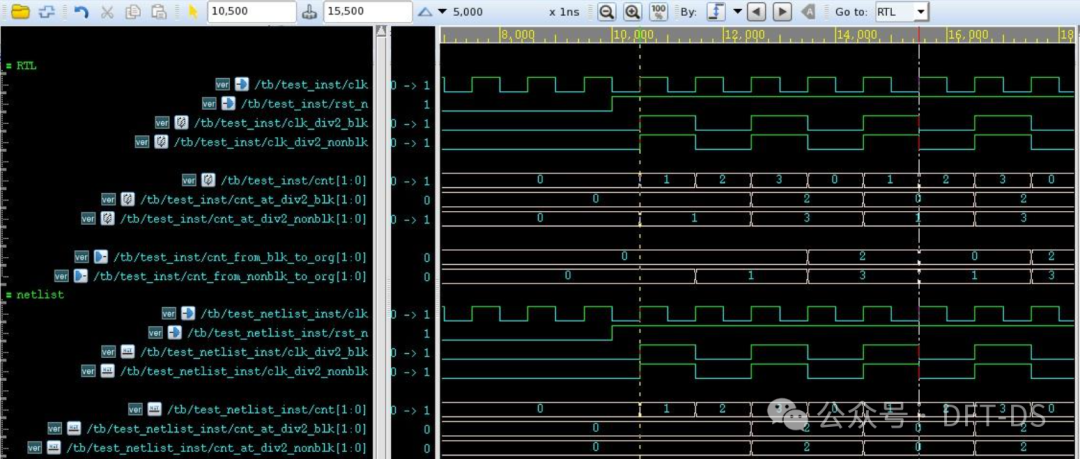Click the primary cursor time field showing 10,500

coord(251,12)
